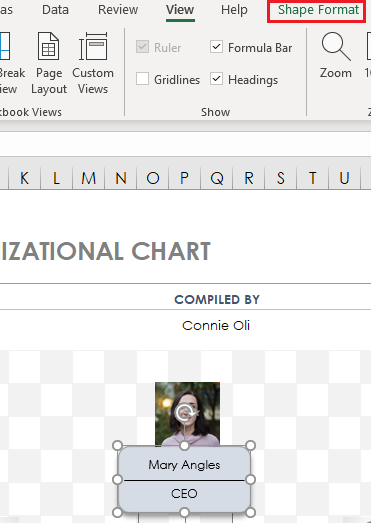Enable the Gridlines checkbox

(x=142, y=79)
